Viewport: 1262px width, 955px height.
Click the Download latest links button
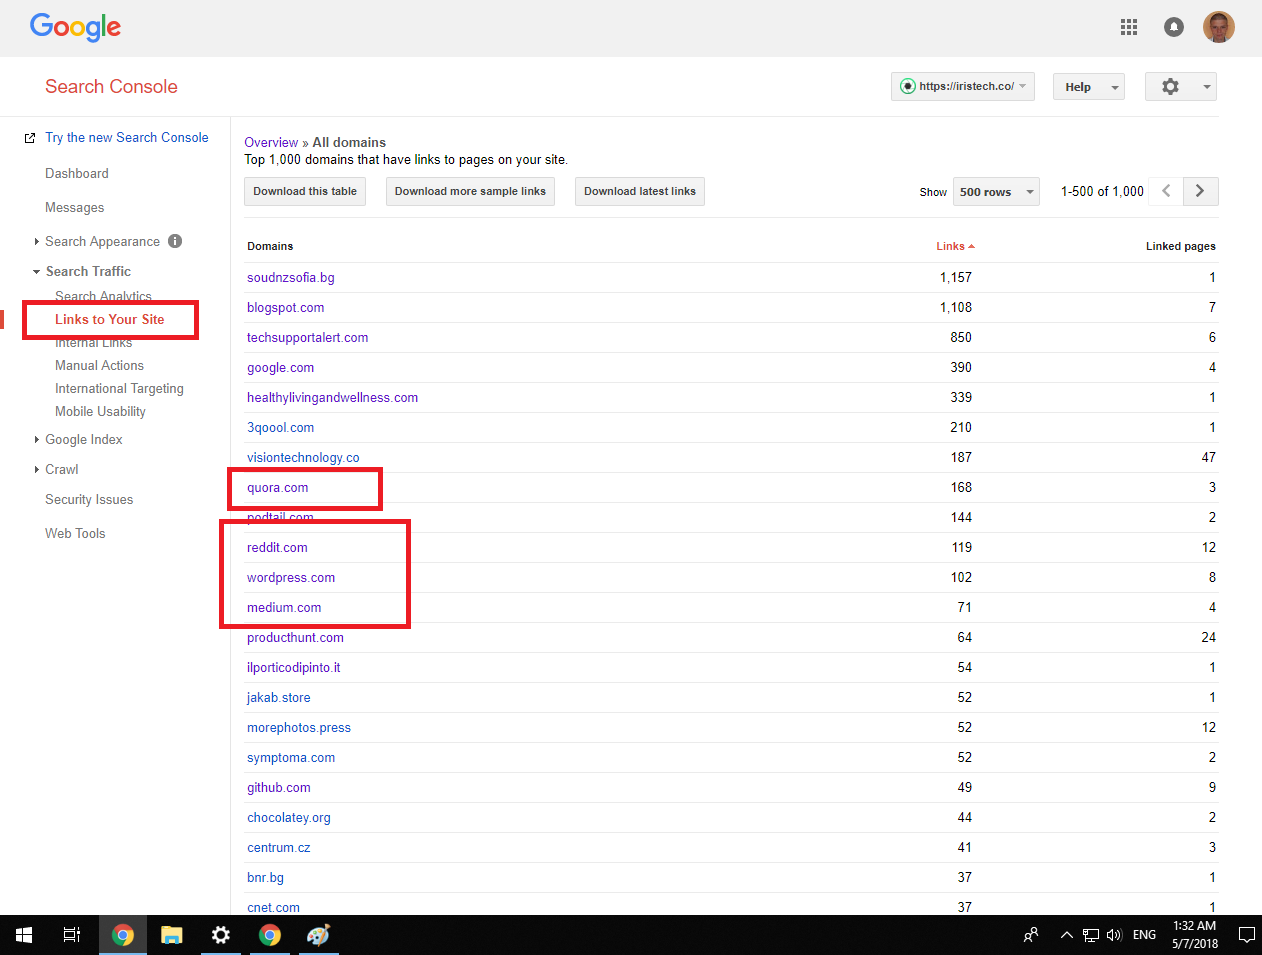click(640, 191)
